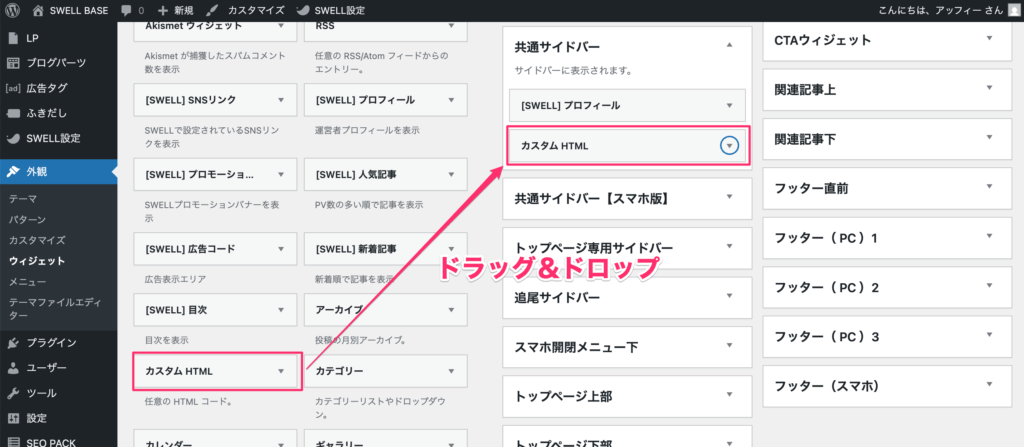This screenshot has height=447, width=1024.
Task: Expand 関連記事上 area
Action: (989, 88)
